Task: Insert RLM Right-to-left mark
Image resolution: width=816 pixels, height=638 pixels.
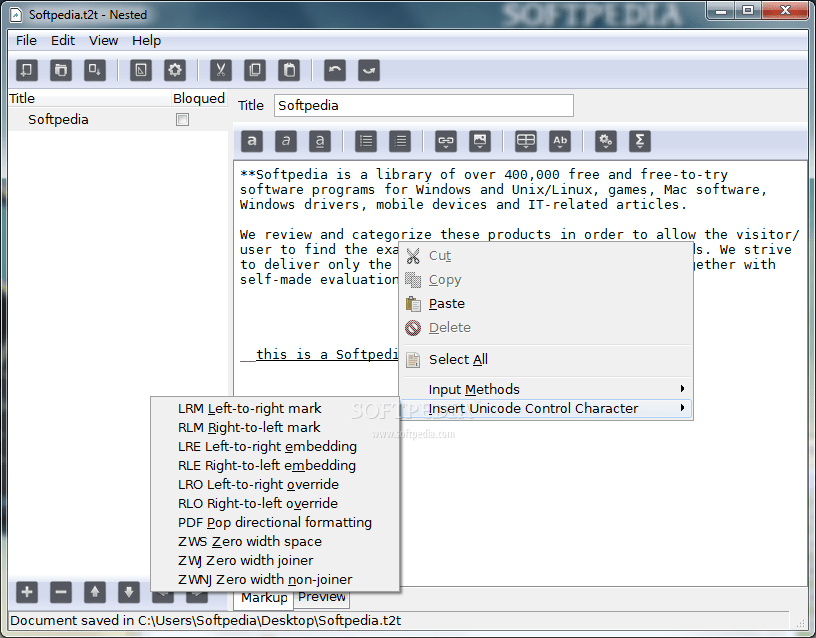Action: 275,427
